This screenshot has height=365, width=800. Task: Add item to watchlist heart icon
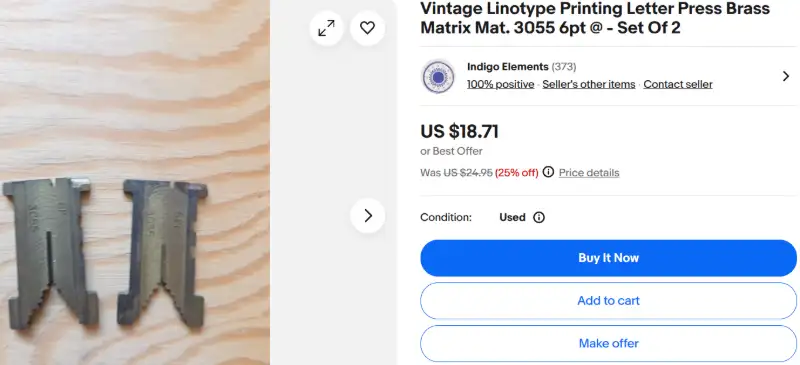point(367,28)
